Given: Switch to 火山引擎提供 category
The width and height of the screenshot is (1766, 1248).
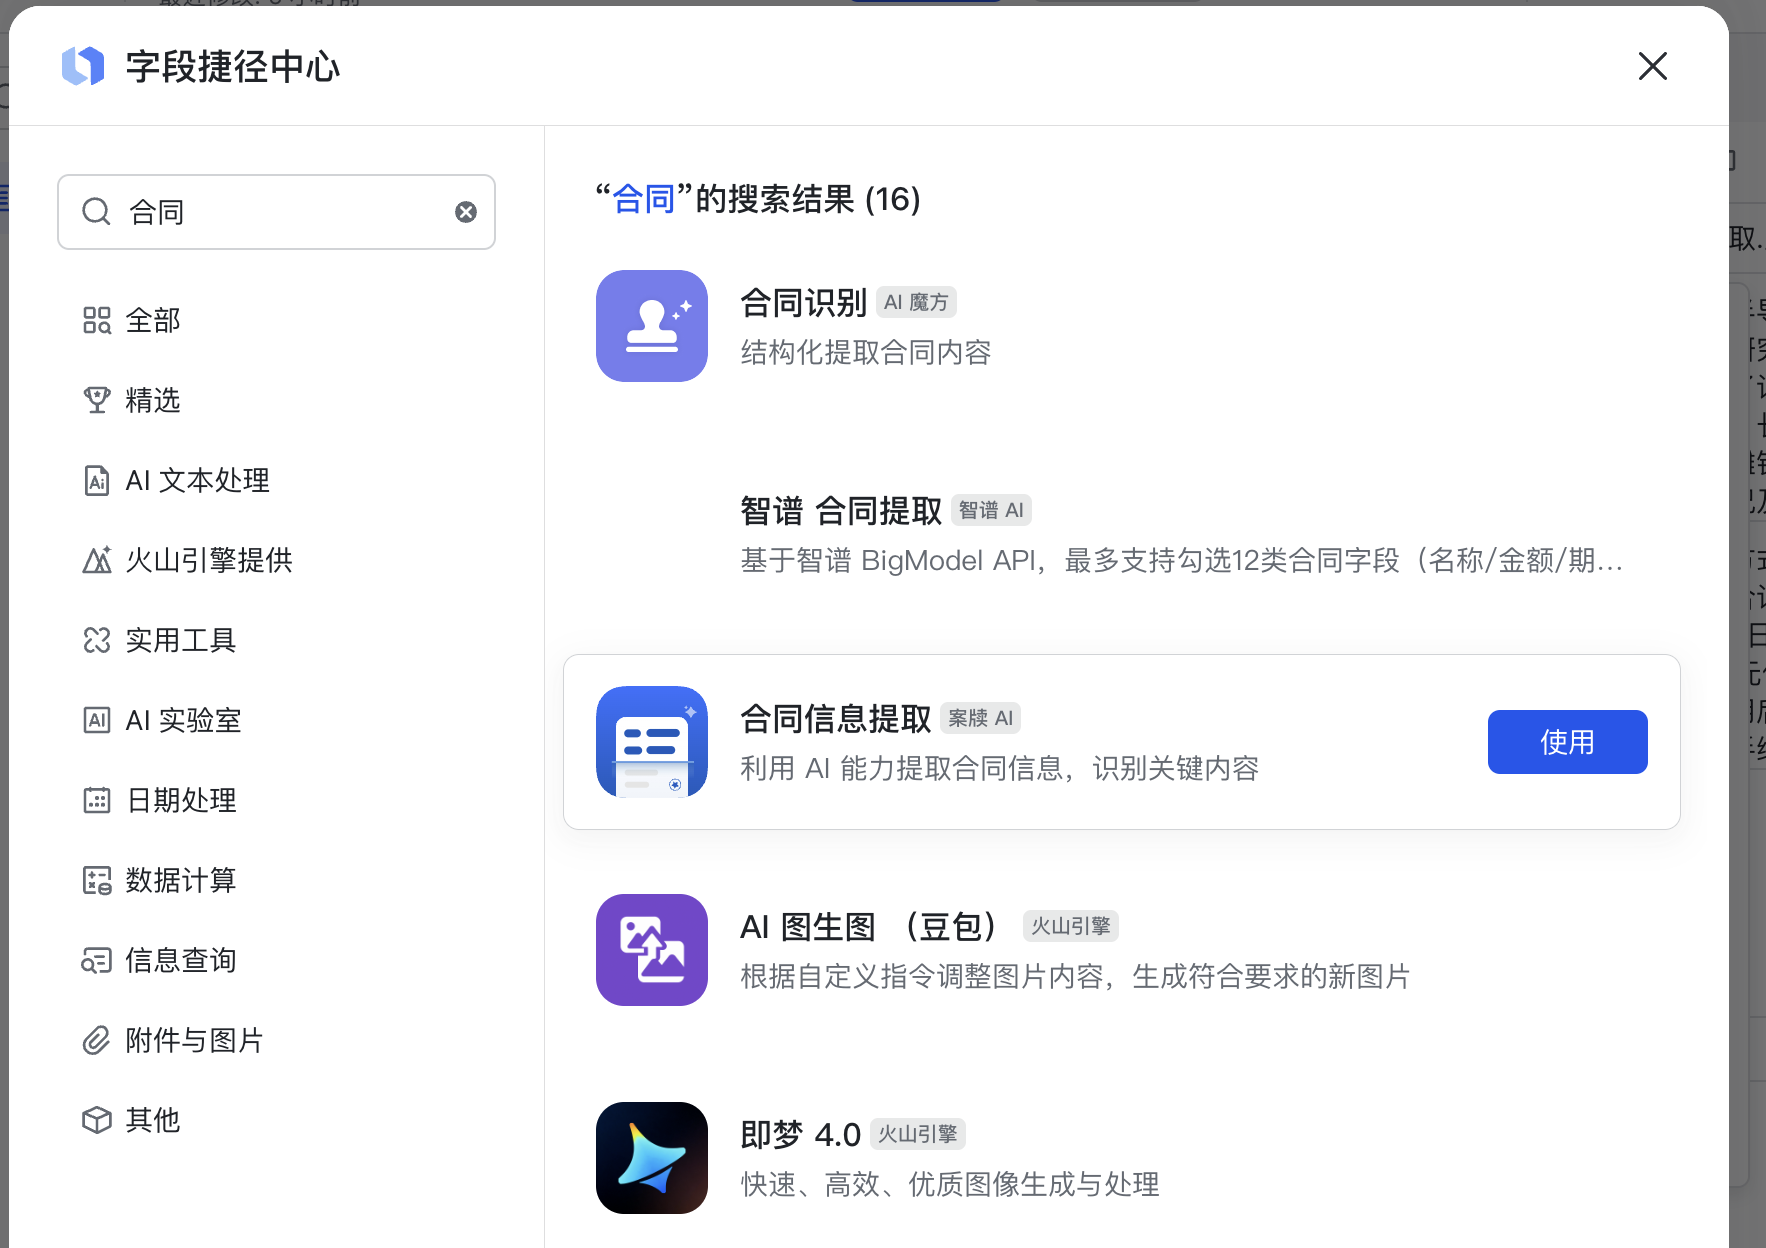Looking at the screenshot, I should click(208, 560).
